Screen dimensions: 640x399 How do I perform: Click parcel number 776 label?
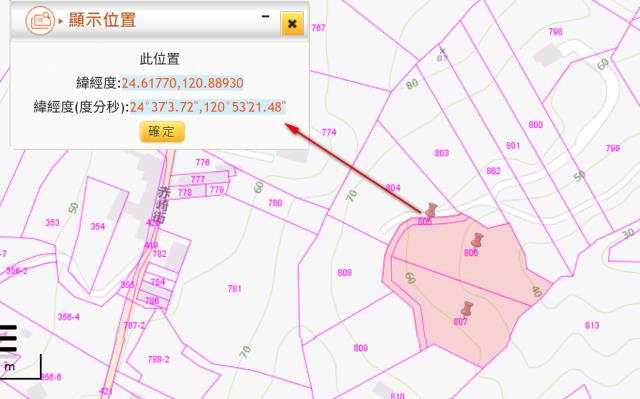pos(202,163)
